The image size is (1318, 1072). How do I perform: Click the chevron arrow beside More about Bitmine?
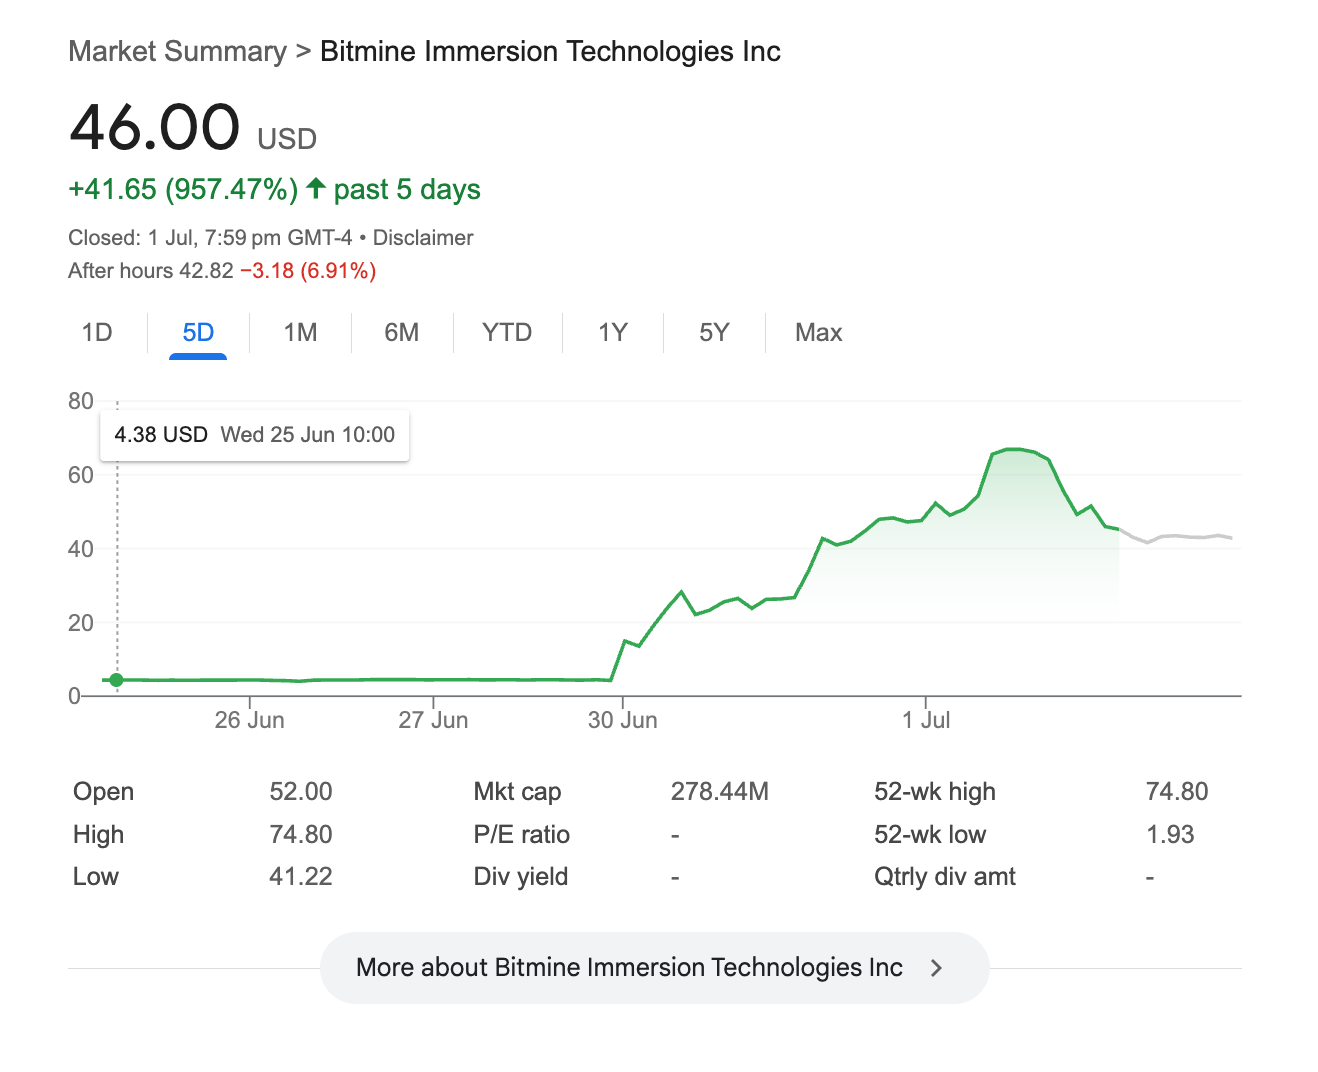[x=936, y=968]
